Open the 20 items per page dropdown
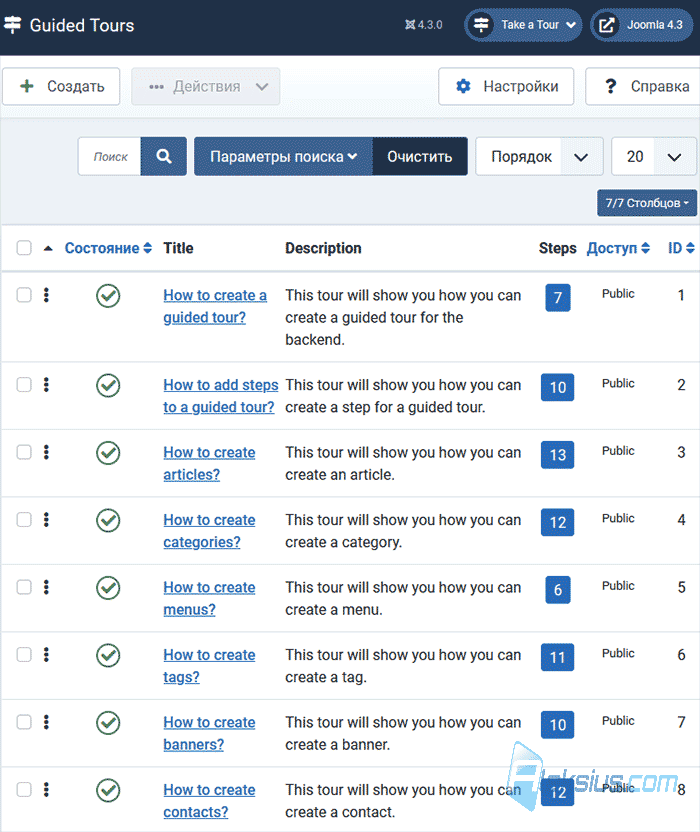 654,156
